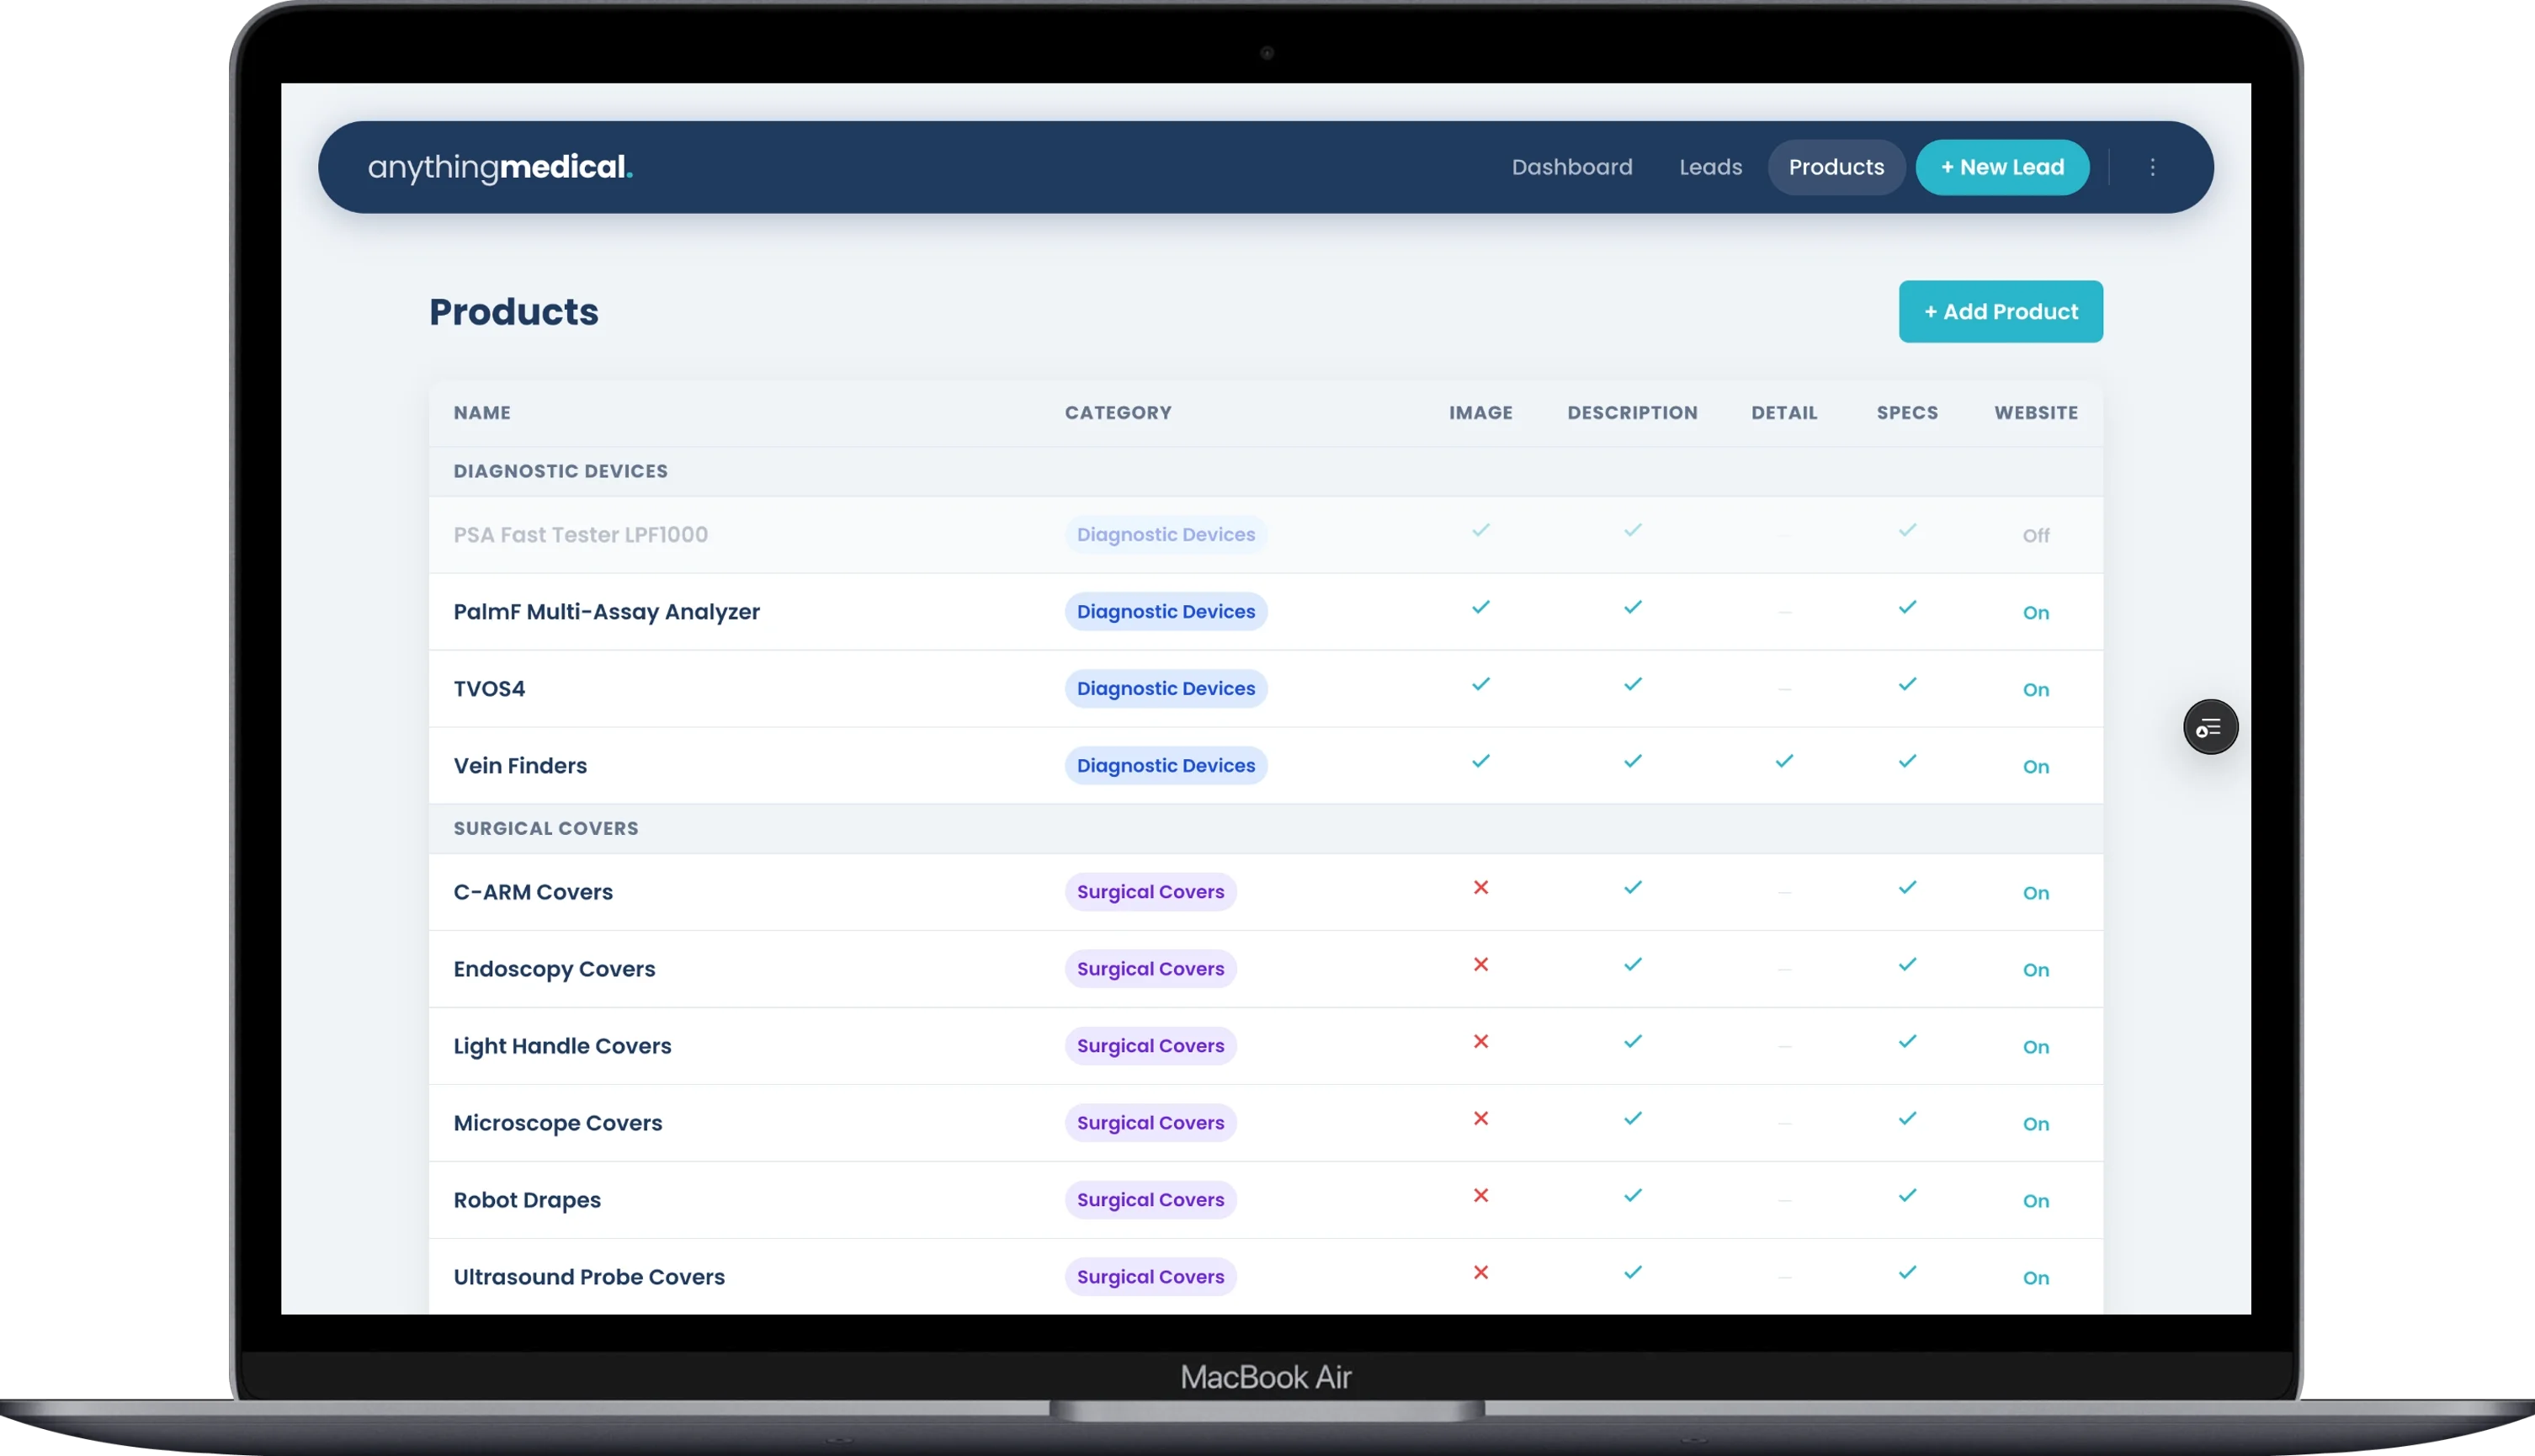This screenshot has height=1456, width=2535.
Task: Click Image red X for Light Handle Covers
Action: (x=1481, y=1041)
